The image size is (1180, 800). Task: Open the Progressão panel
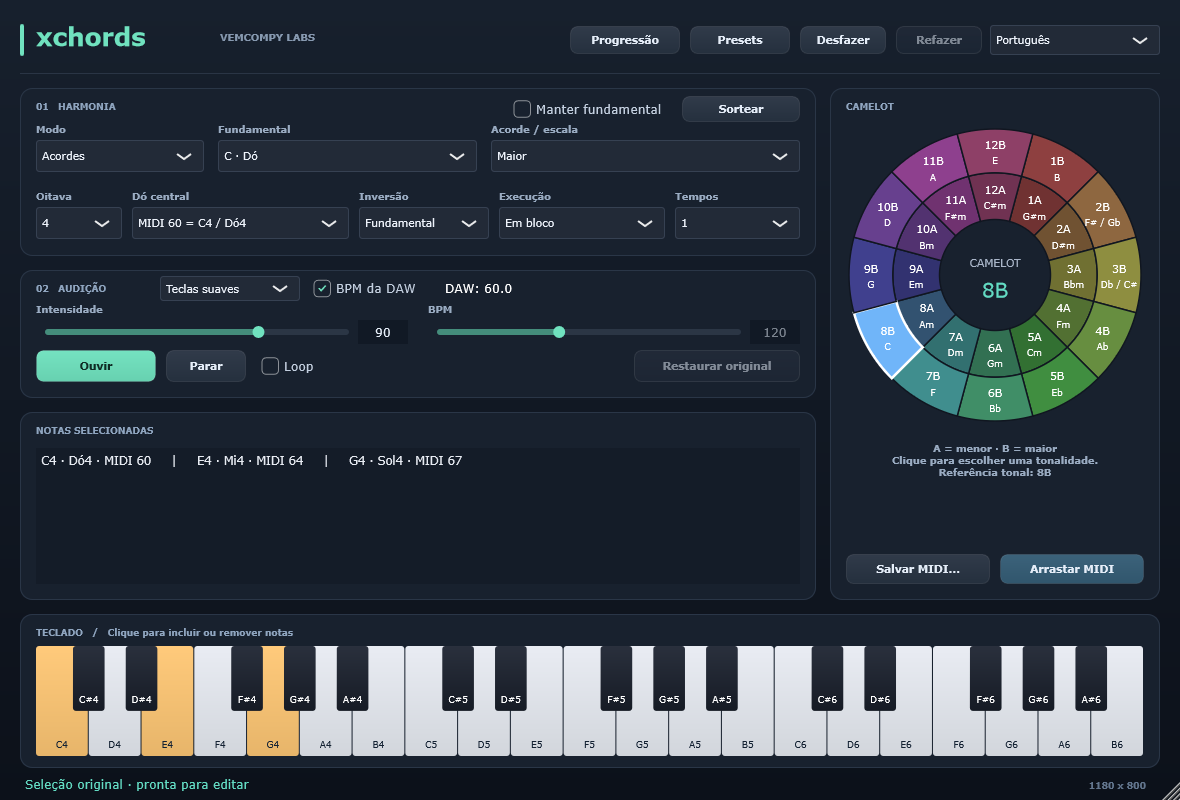(625, 40)
